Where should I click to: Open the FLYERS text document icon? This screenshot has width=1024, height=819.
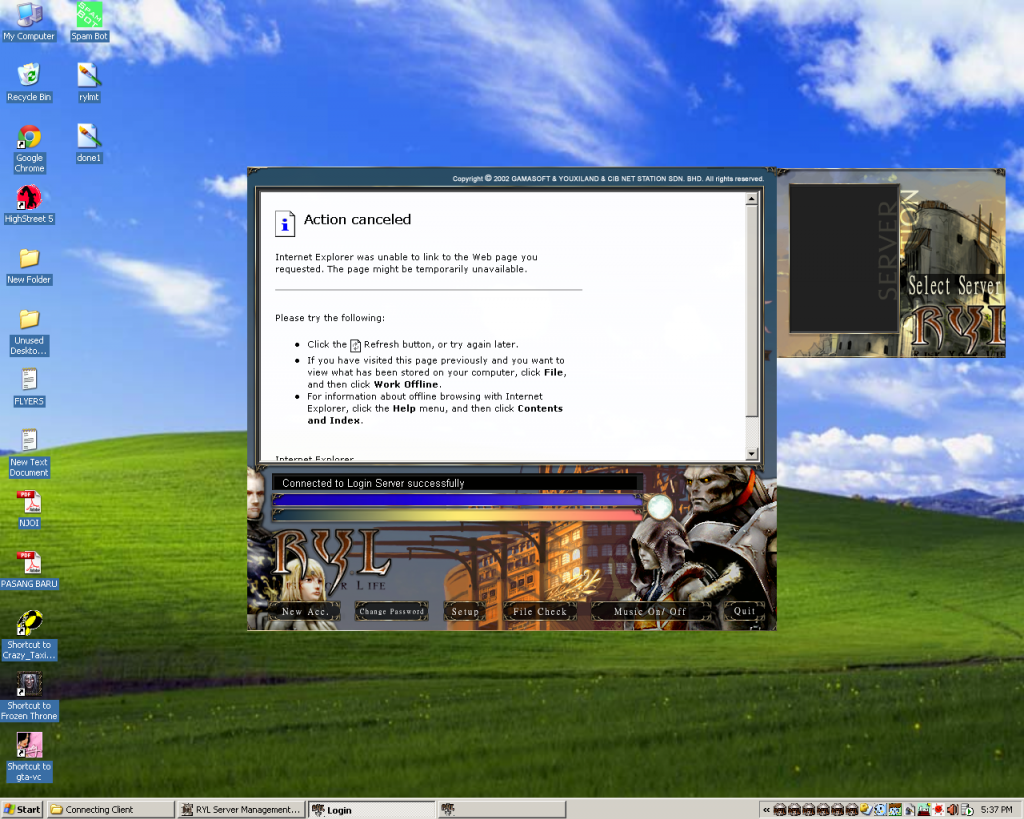pyautogui.click(x=29, y=380)
